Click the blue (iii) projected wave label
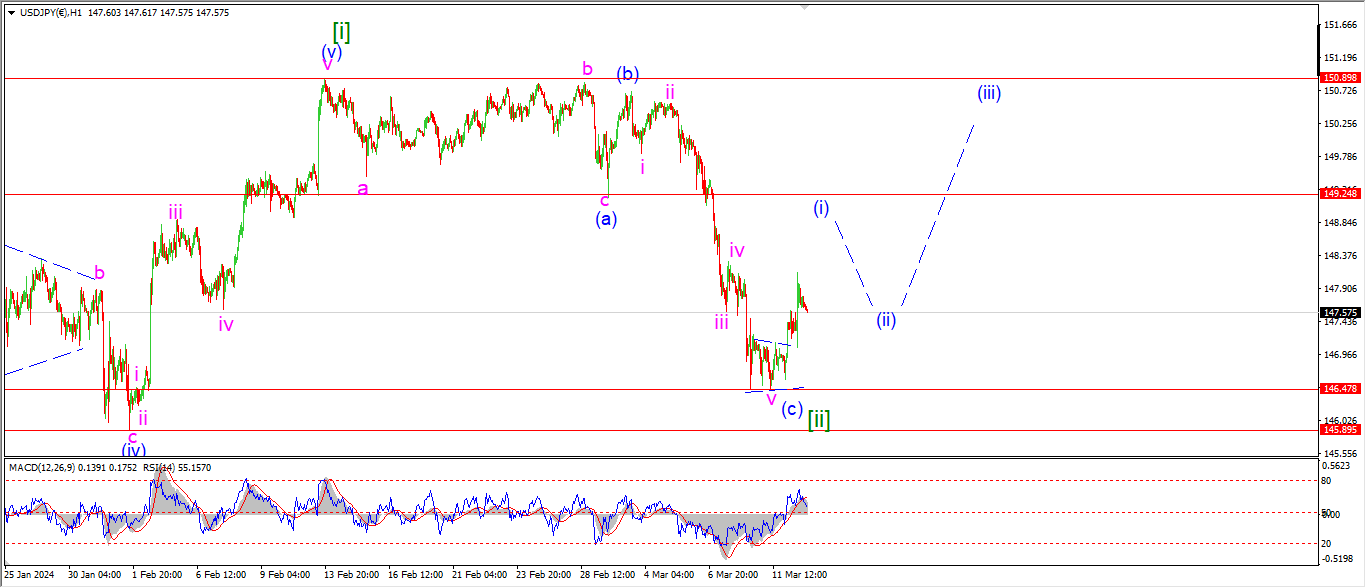1366x588 pixels. coord(989,93)
